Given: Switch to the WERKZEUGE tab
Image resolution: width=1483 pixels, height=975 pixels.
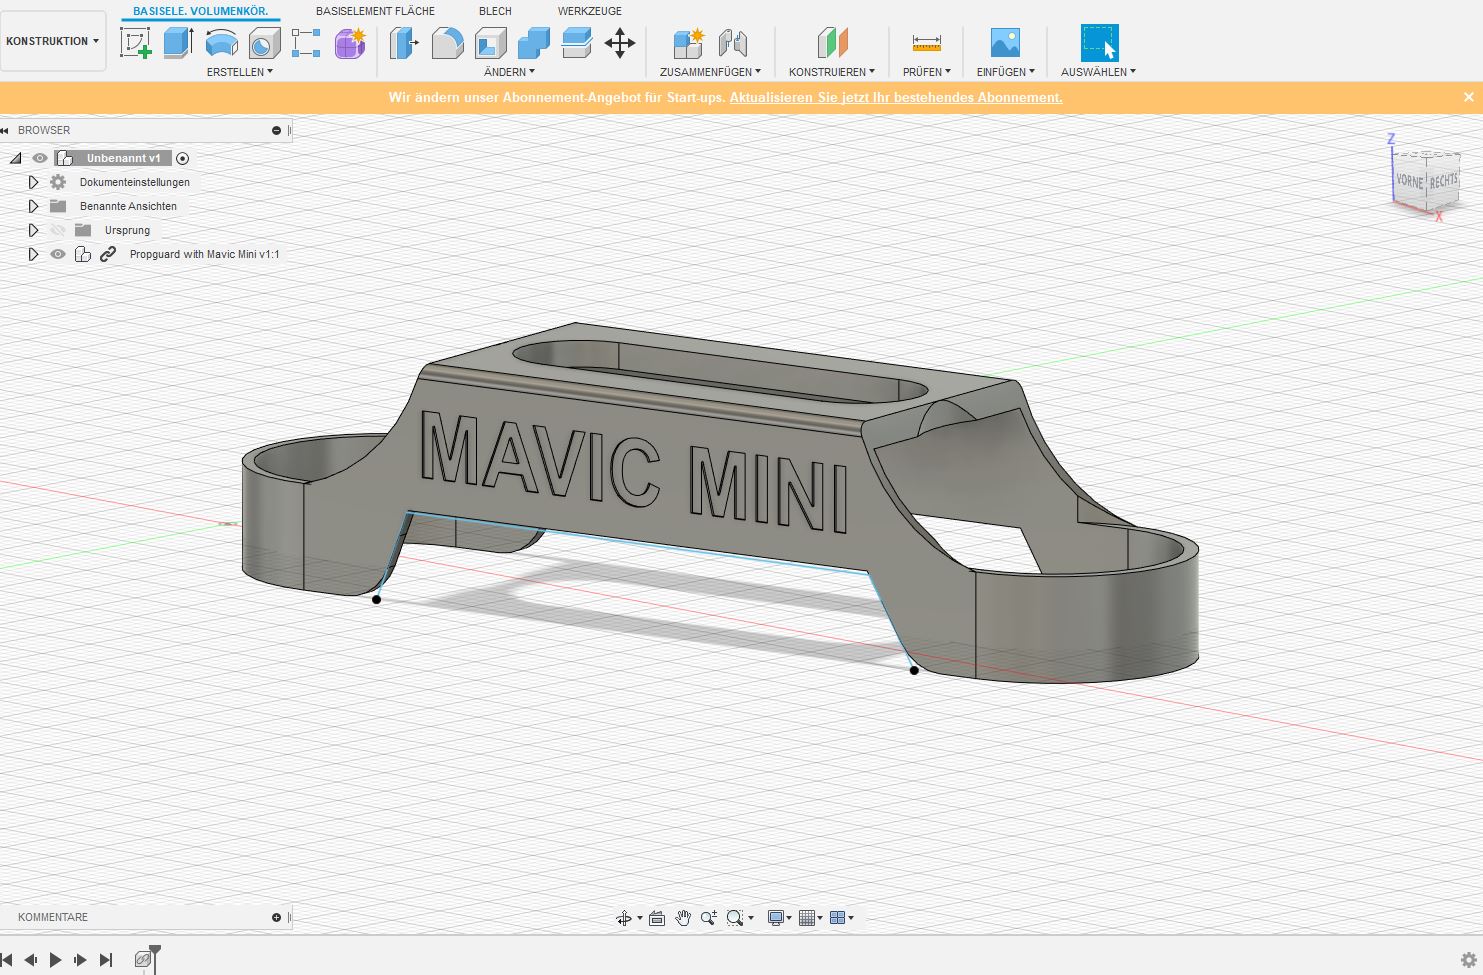Looking at the screenshot, I should point(590,11).
